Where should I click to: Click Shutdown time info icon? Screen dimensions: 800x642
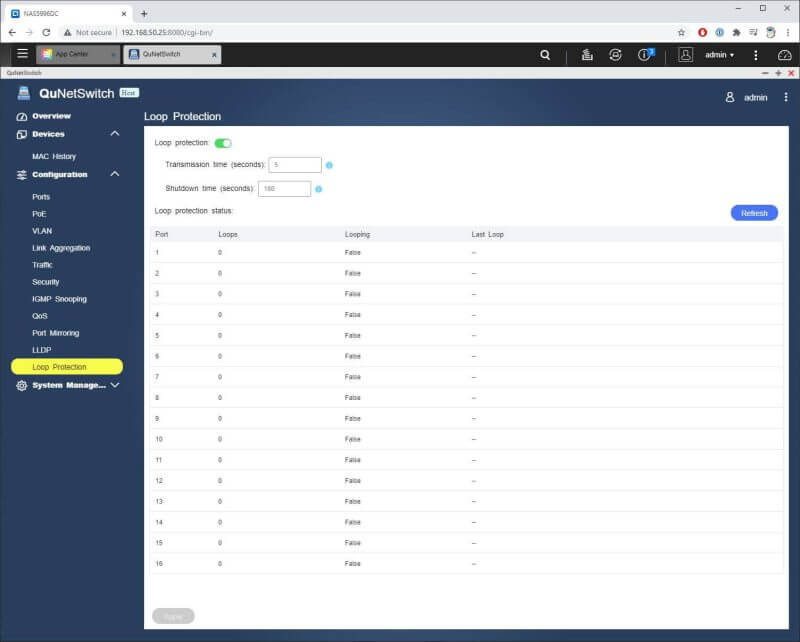(x=318, y=189)
